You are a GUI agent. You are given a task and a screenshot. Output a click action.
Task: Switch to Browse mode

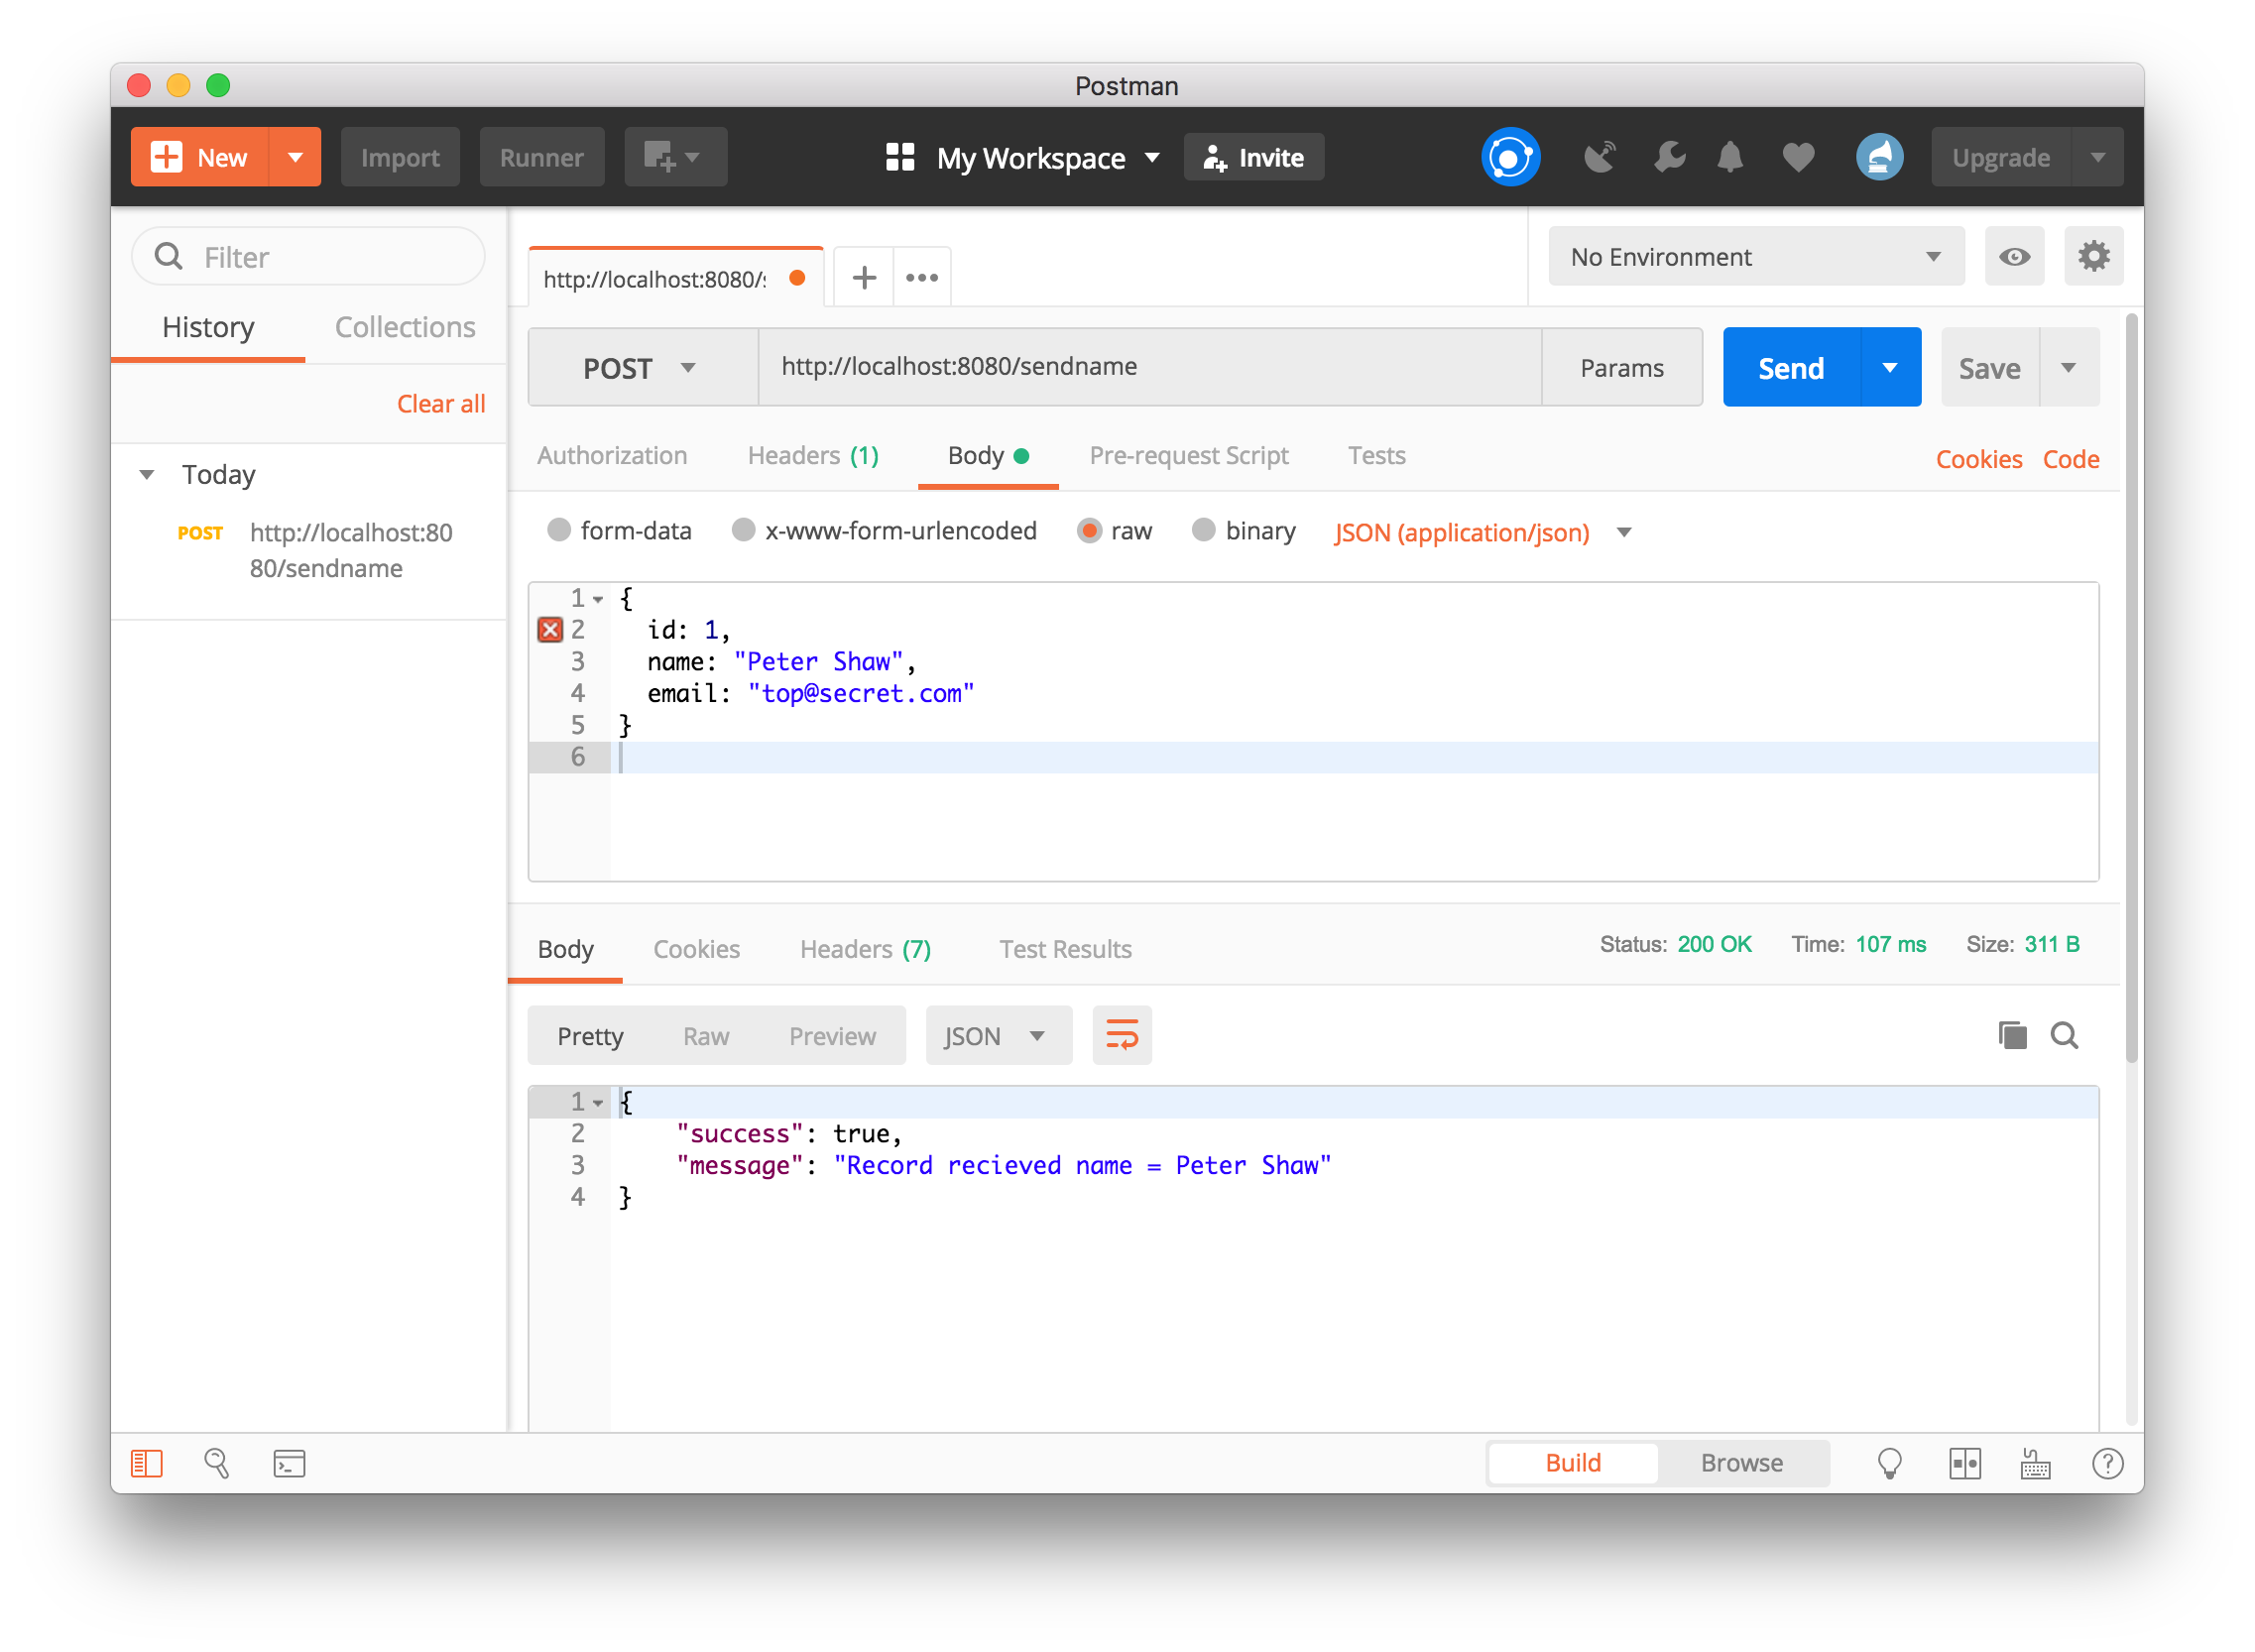pyautogui.click(x=1742, y=1463)
